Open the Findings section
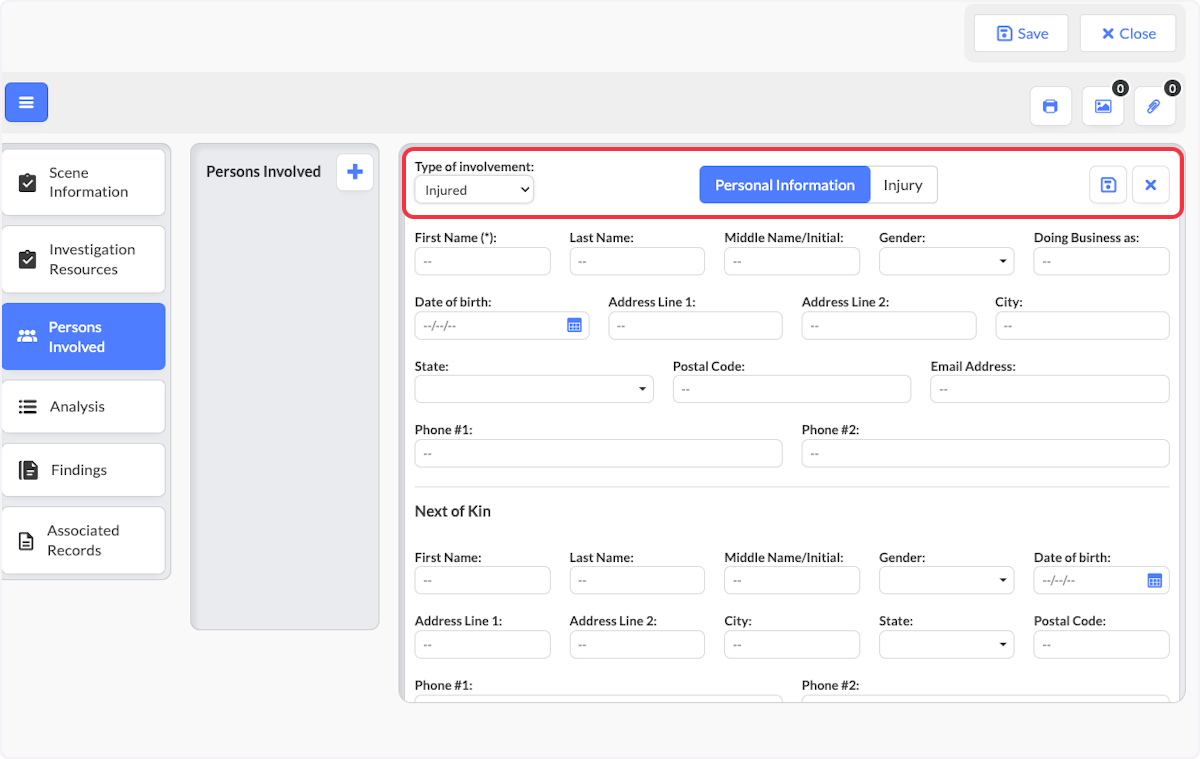The width and height of the screenshot is (1200, 759). pyautogui.click(x=83, y=470)
